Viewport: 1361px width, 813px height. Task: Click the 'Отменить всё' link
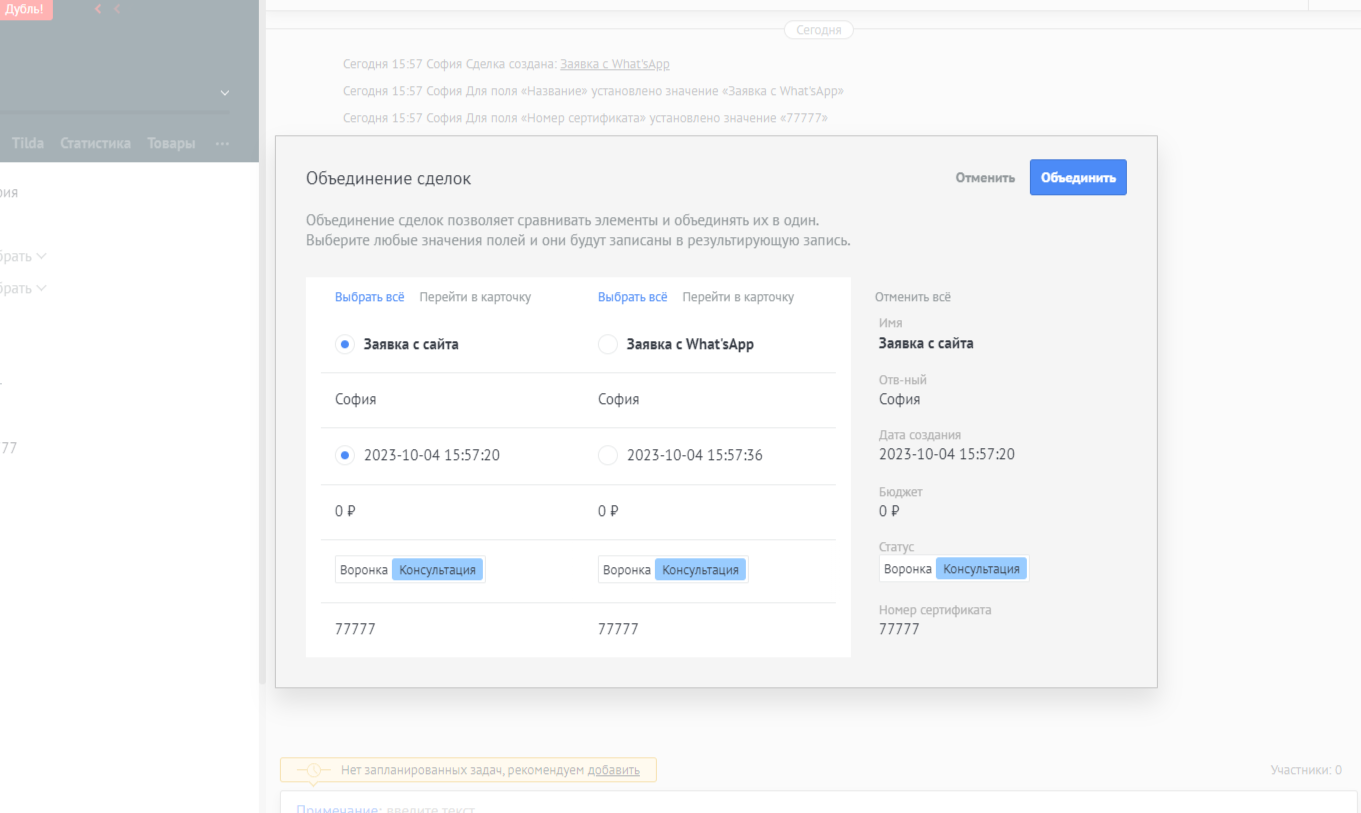click(x=913, y=297)
